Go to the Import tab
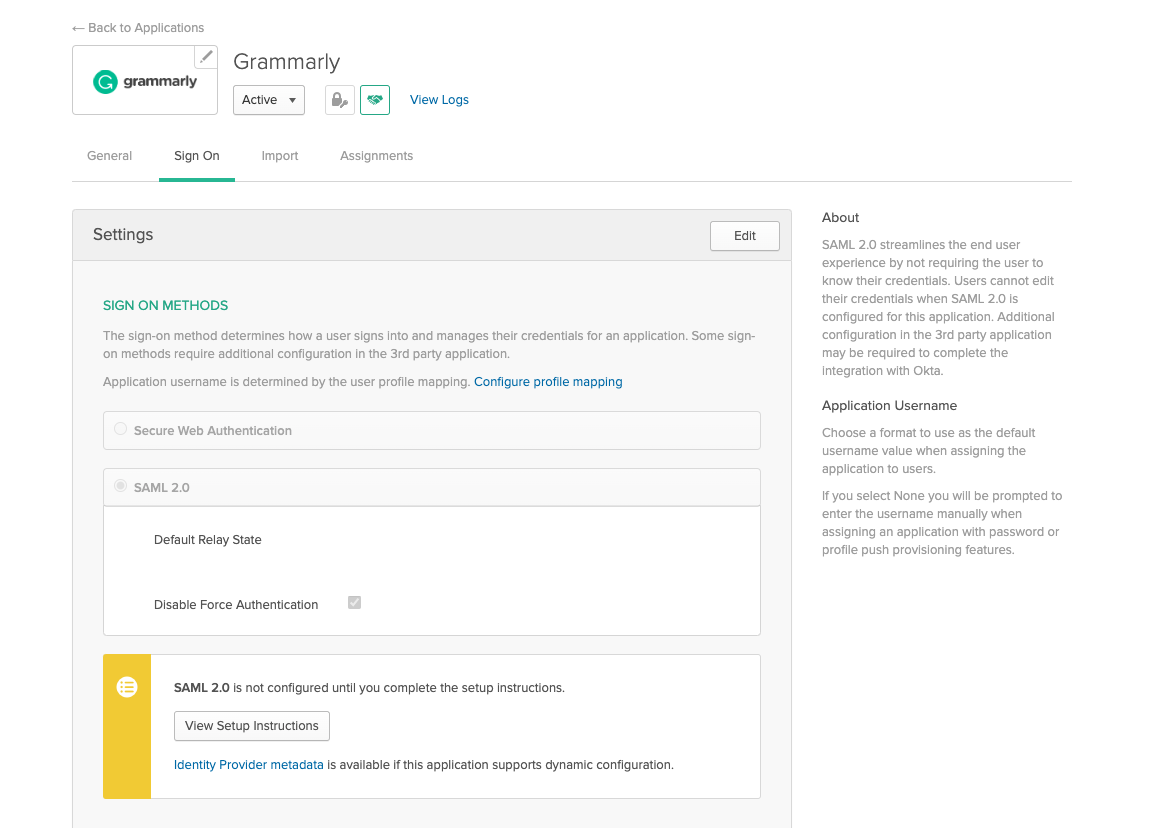The image size is (1150, 828). coord(280,156)
